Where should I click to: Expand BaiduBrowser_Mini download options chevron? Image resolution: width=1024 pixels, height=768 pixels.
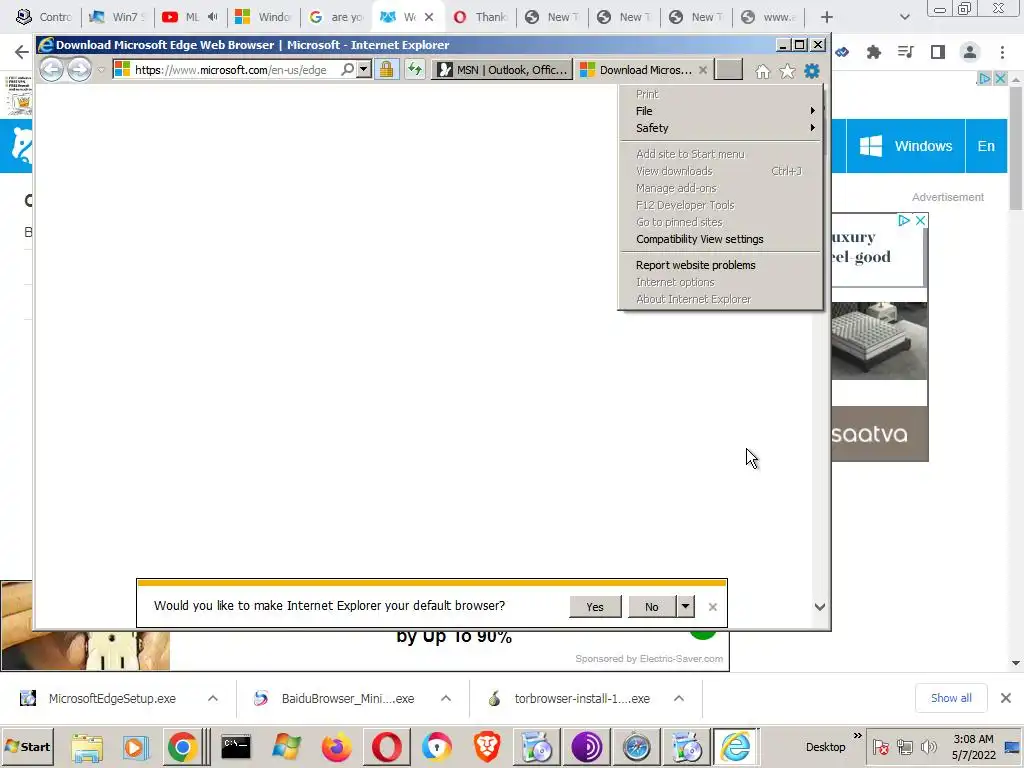click(446, 699)
